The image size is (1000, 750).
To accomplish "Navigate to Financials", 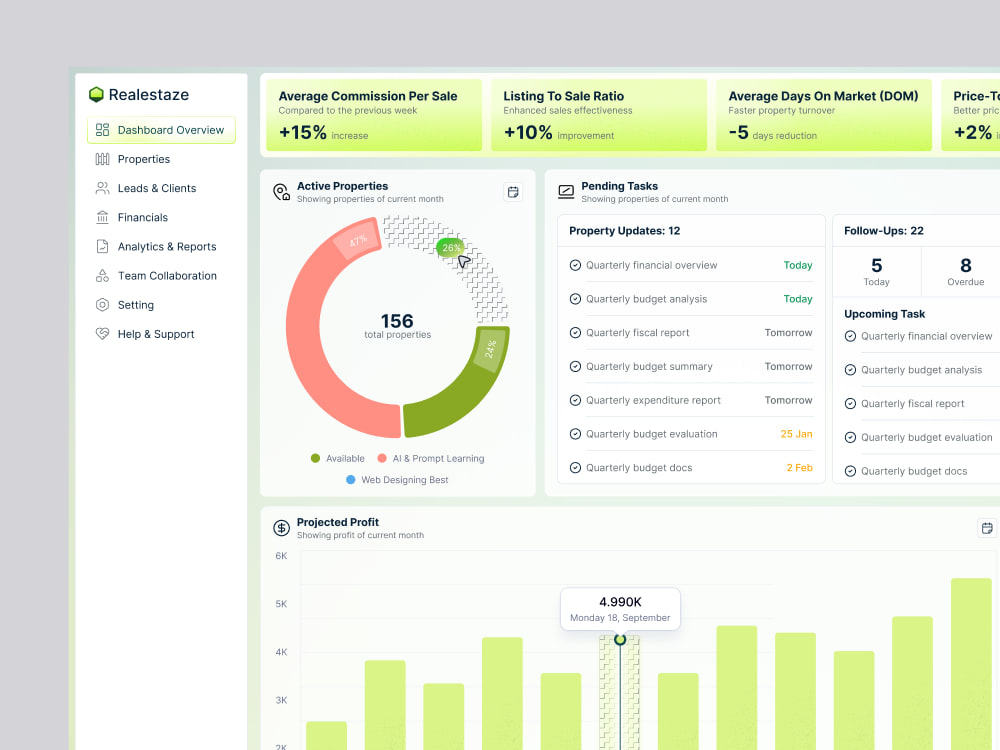I will (143, 217).
